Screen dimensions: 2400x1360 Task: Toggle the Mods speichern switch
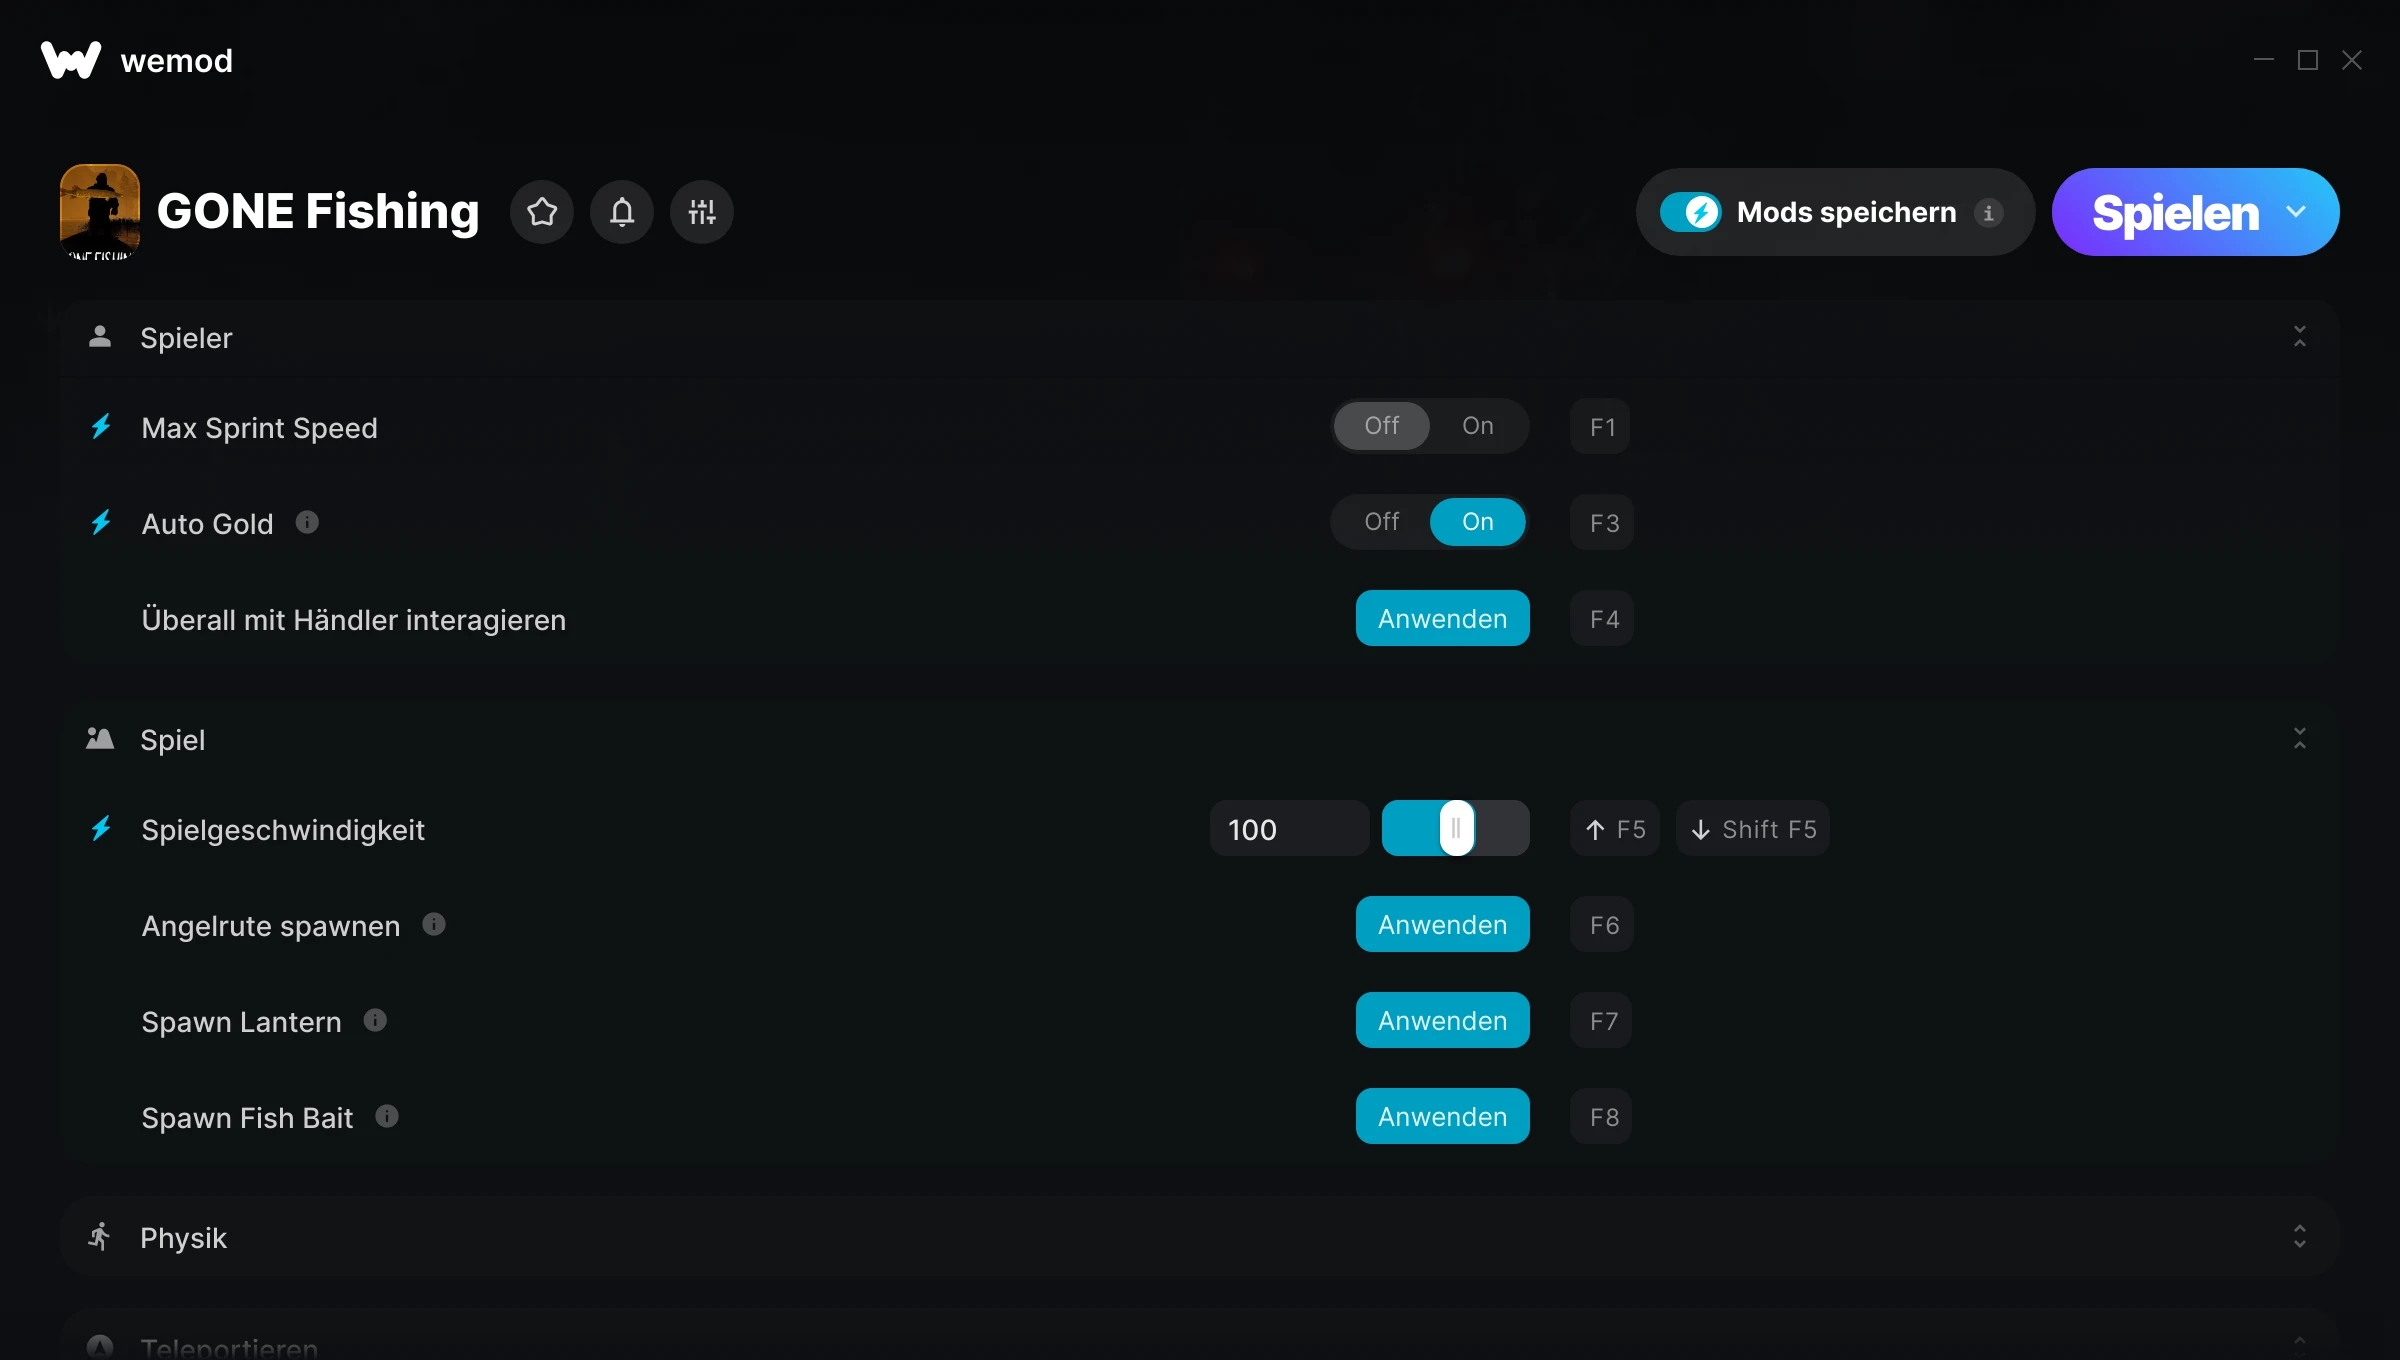pos(1690,212)
